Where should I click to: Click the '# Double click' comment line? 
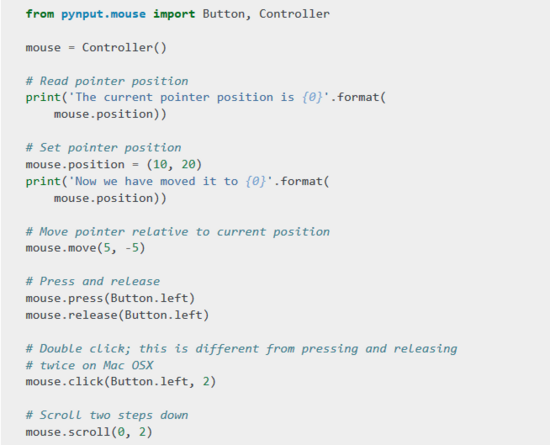click(x=241, y=349)
